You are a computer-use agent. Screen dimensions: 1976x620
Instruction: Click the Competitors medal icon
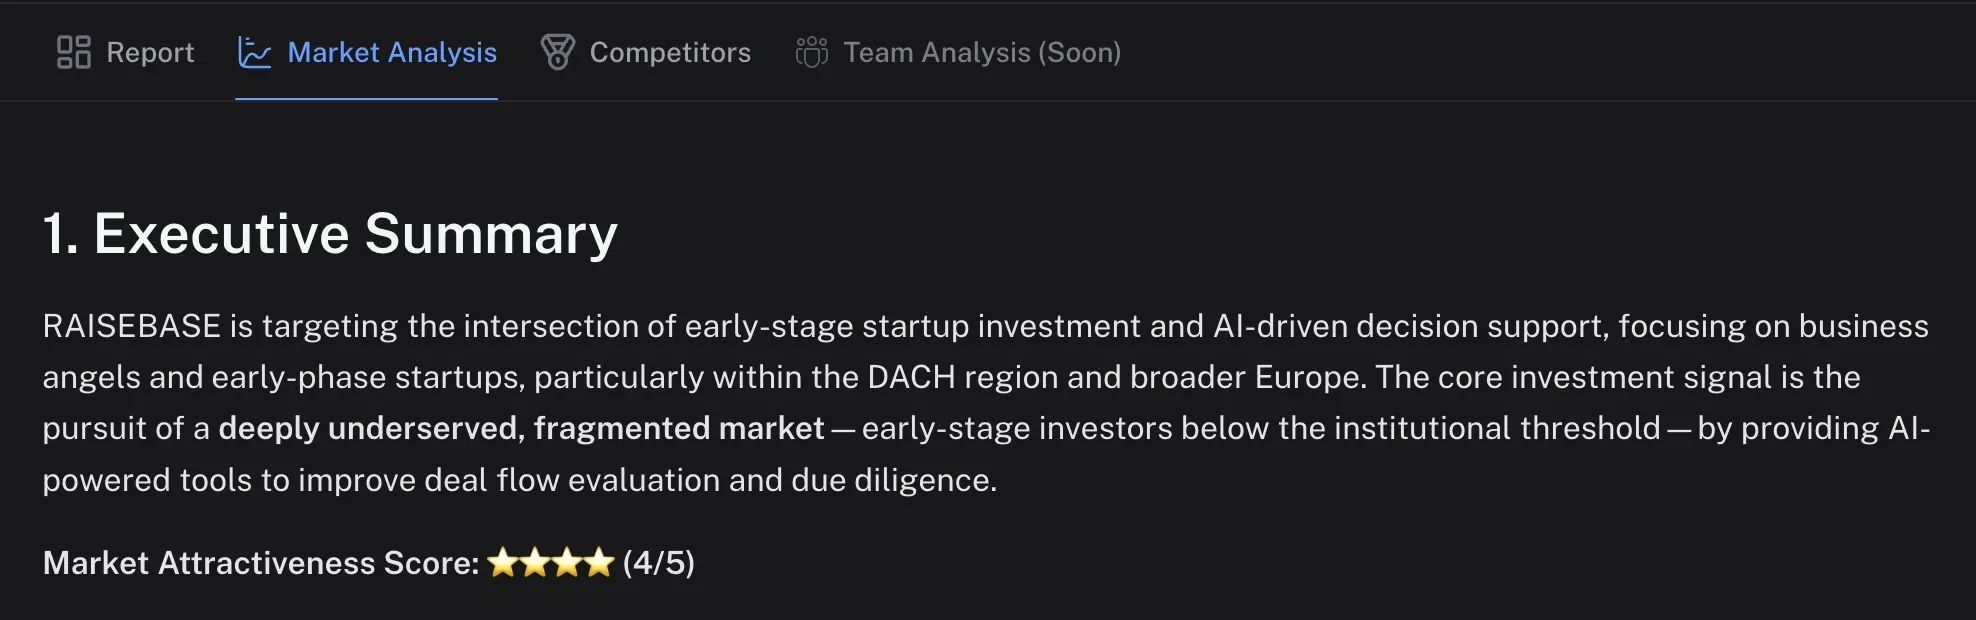[x=557, y=52]
